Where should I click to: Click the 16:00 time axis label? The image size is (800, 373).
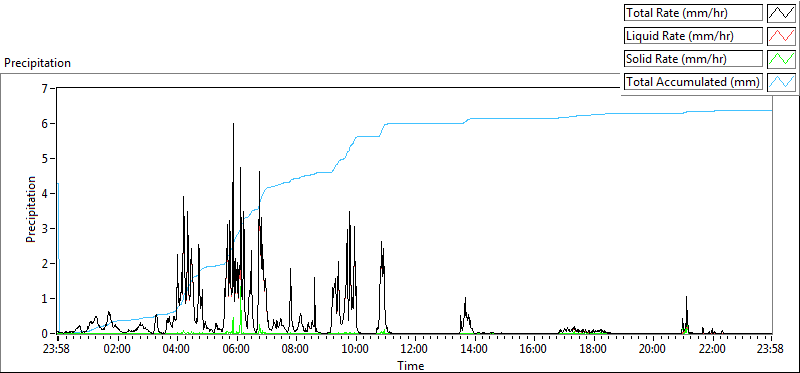[534, 350]
